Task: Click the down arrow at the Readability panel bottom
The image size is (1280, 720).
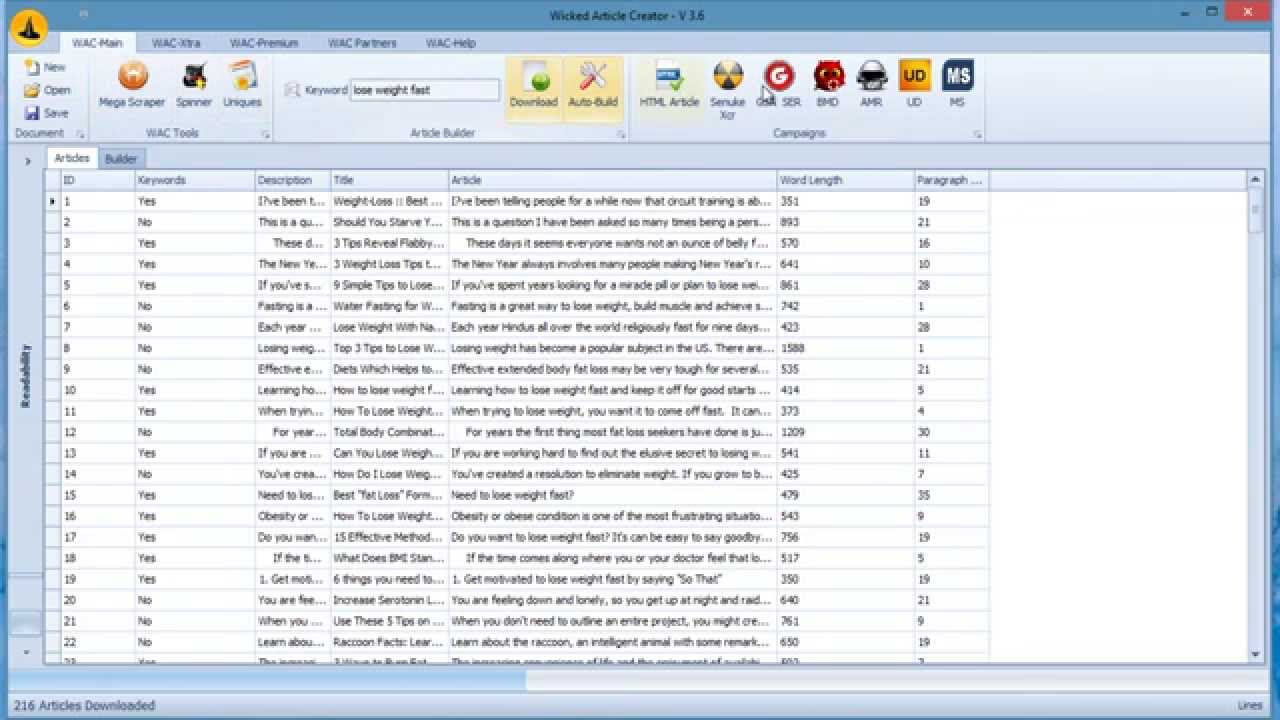Action: [x=27, y=652]
